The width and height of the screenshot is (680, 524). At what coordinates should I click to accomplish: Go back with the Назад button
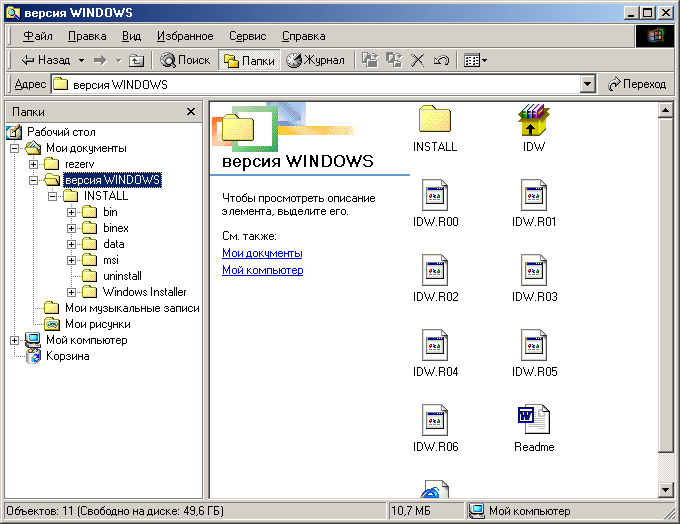[45, 60]
